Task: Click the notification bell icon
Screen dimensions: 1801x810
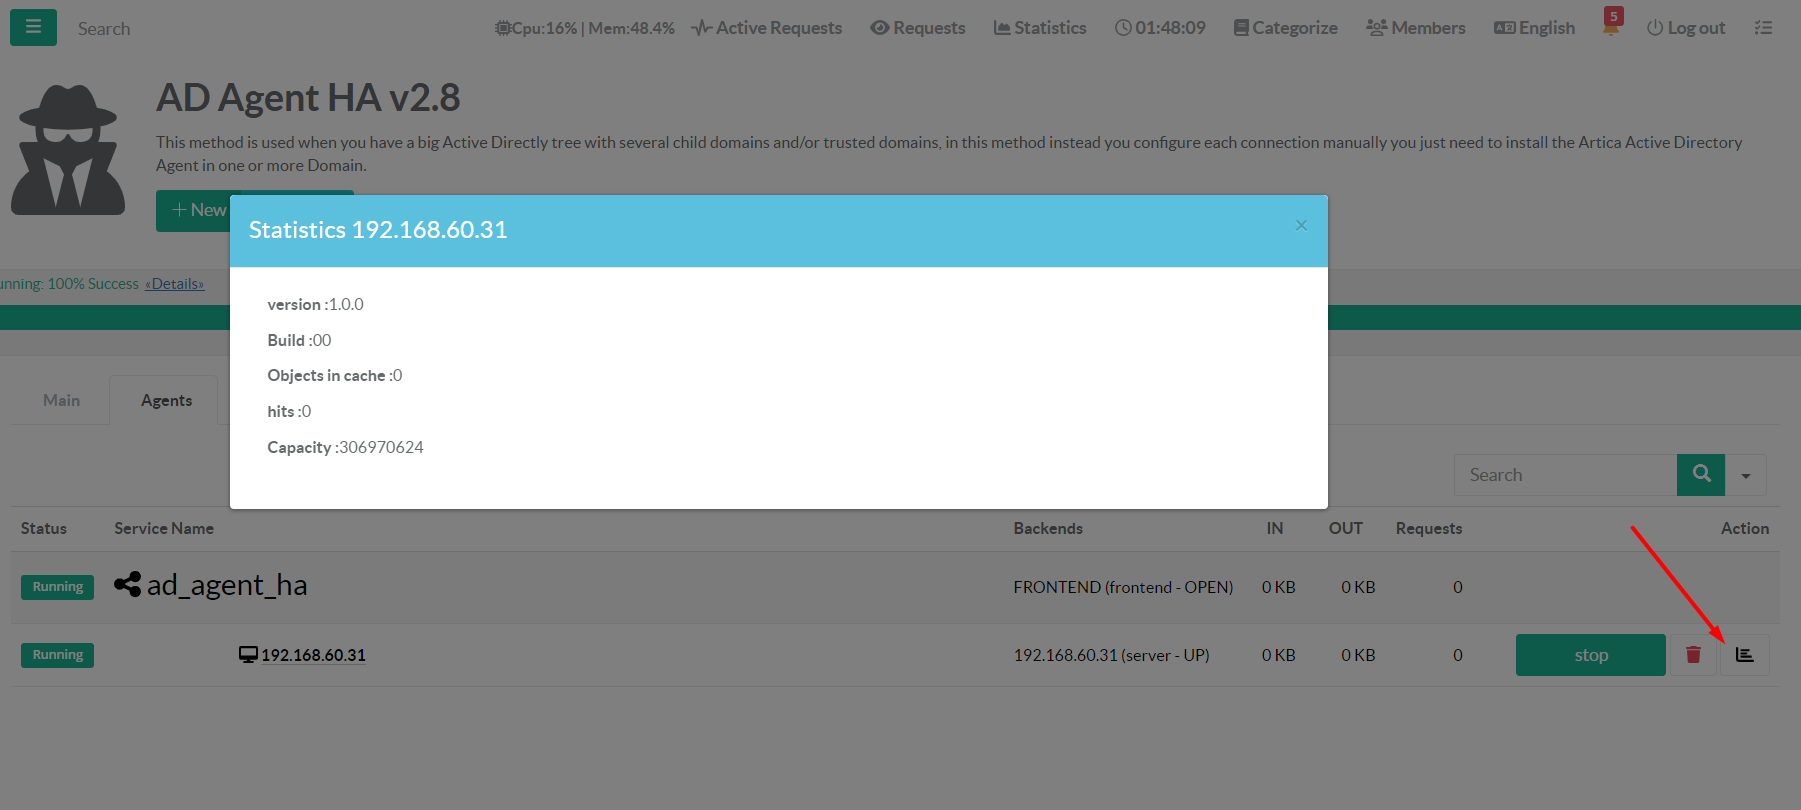Action: click(1610, 27)
